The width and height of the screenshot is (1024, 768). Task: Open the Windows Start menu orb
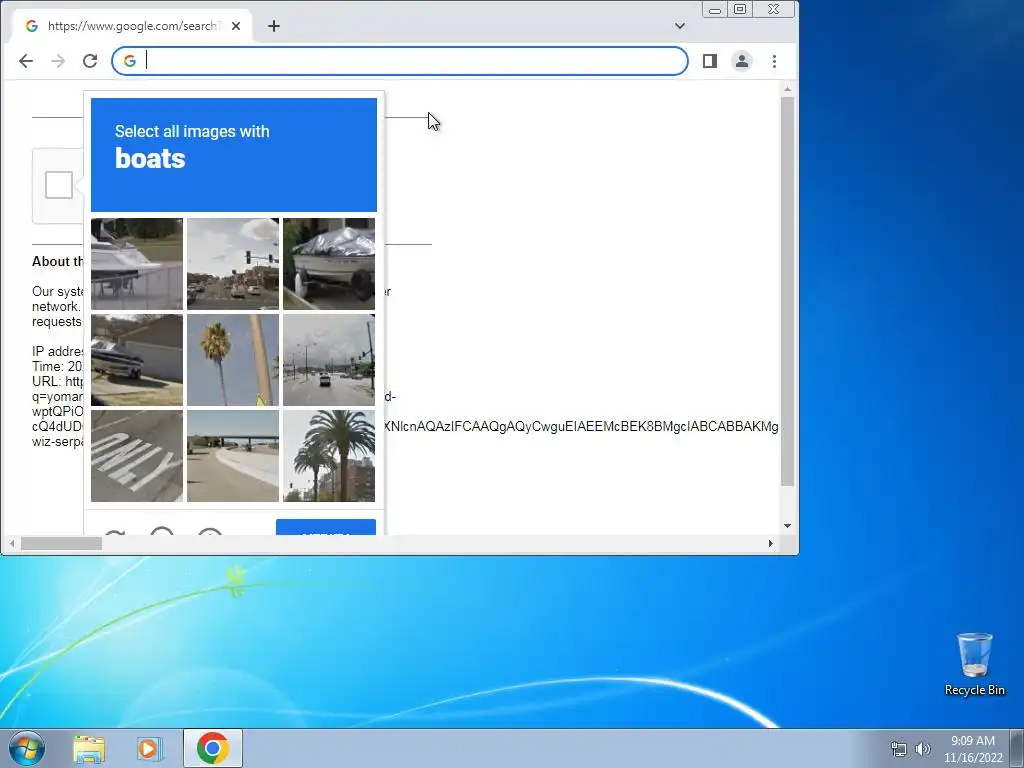[x=27, y=748]
